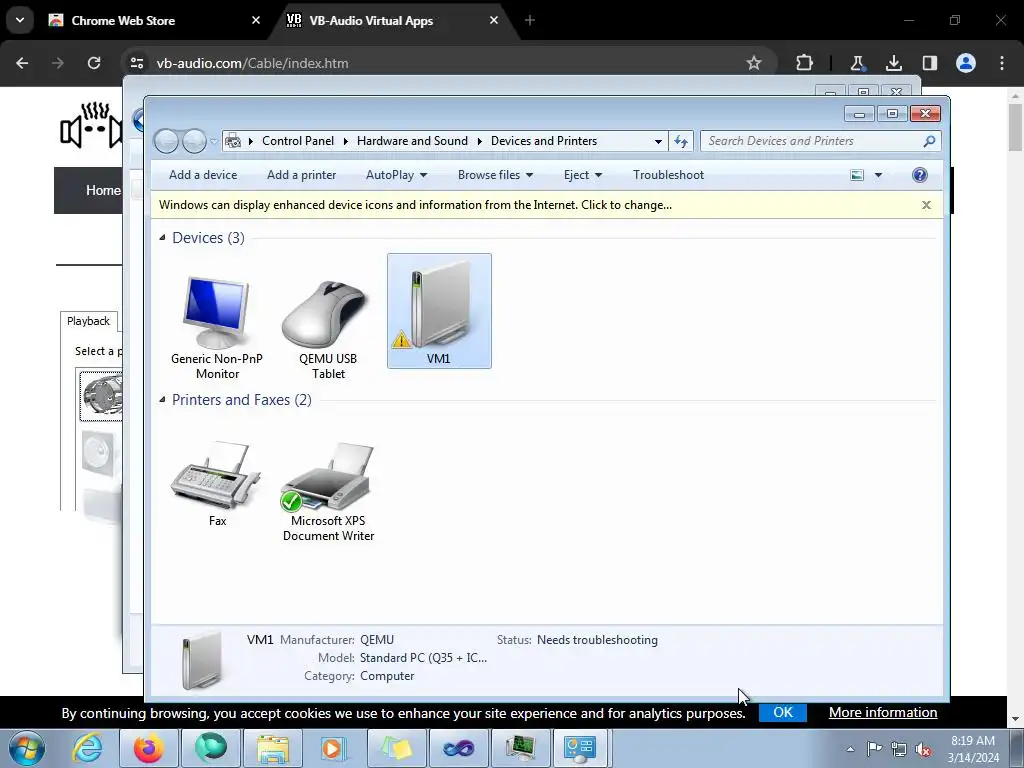Viewport: 1024px width, 768px height.
Task: Click Add a device
Action: point(203,175)
